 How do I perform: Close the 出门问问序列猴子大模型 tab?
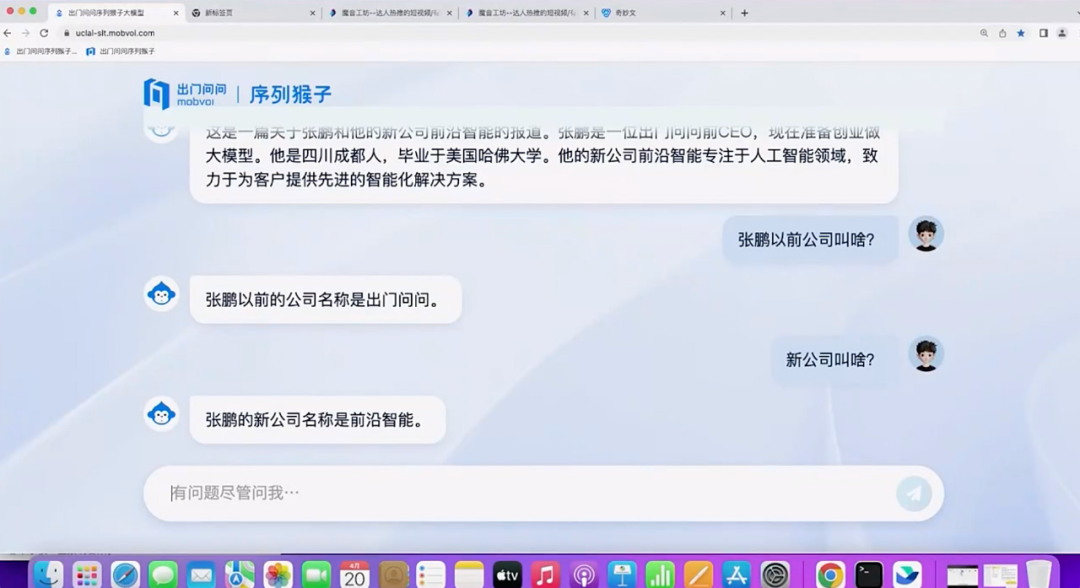pyautogui.click(x=176, y=13)
